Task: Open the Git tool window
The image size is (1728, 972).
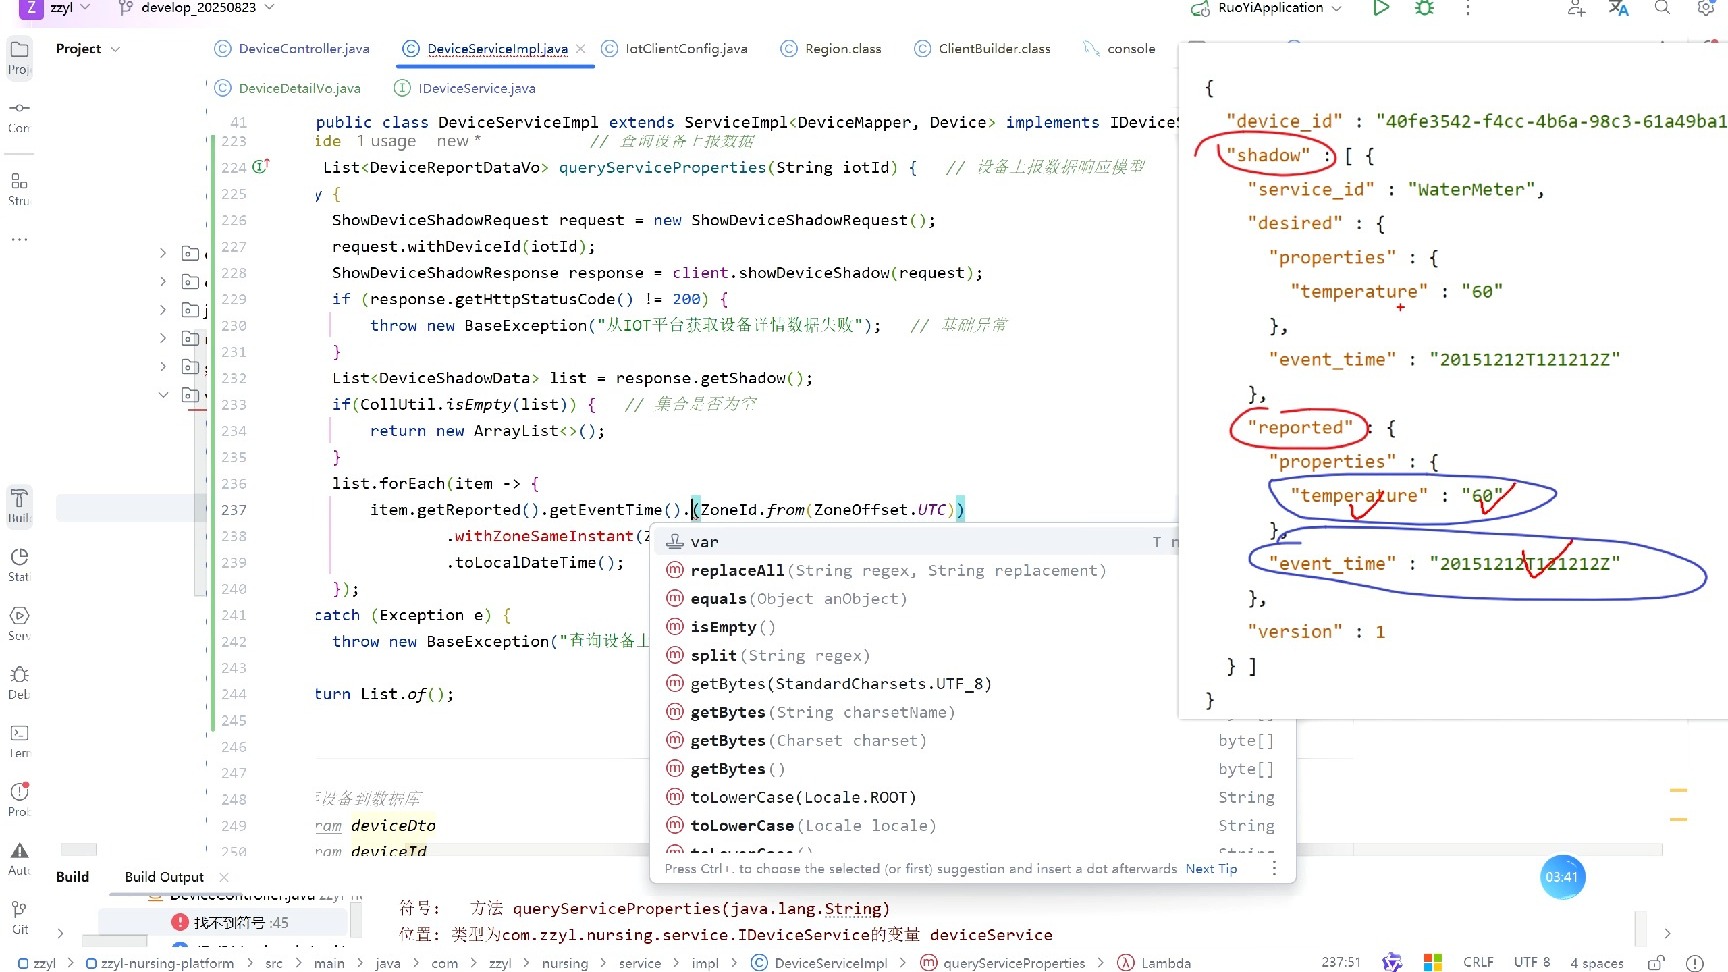Action: (19, 909)
